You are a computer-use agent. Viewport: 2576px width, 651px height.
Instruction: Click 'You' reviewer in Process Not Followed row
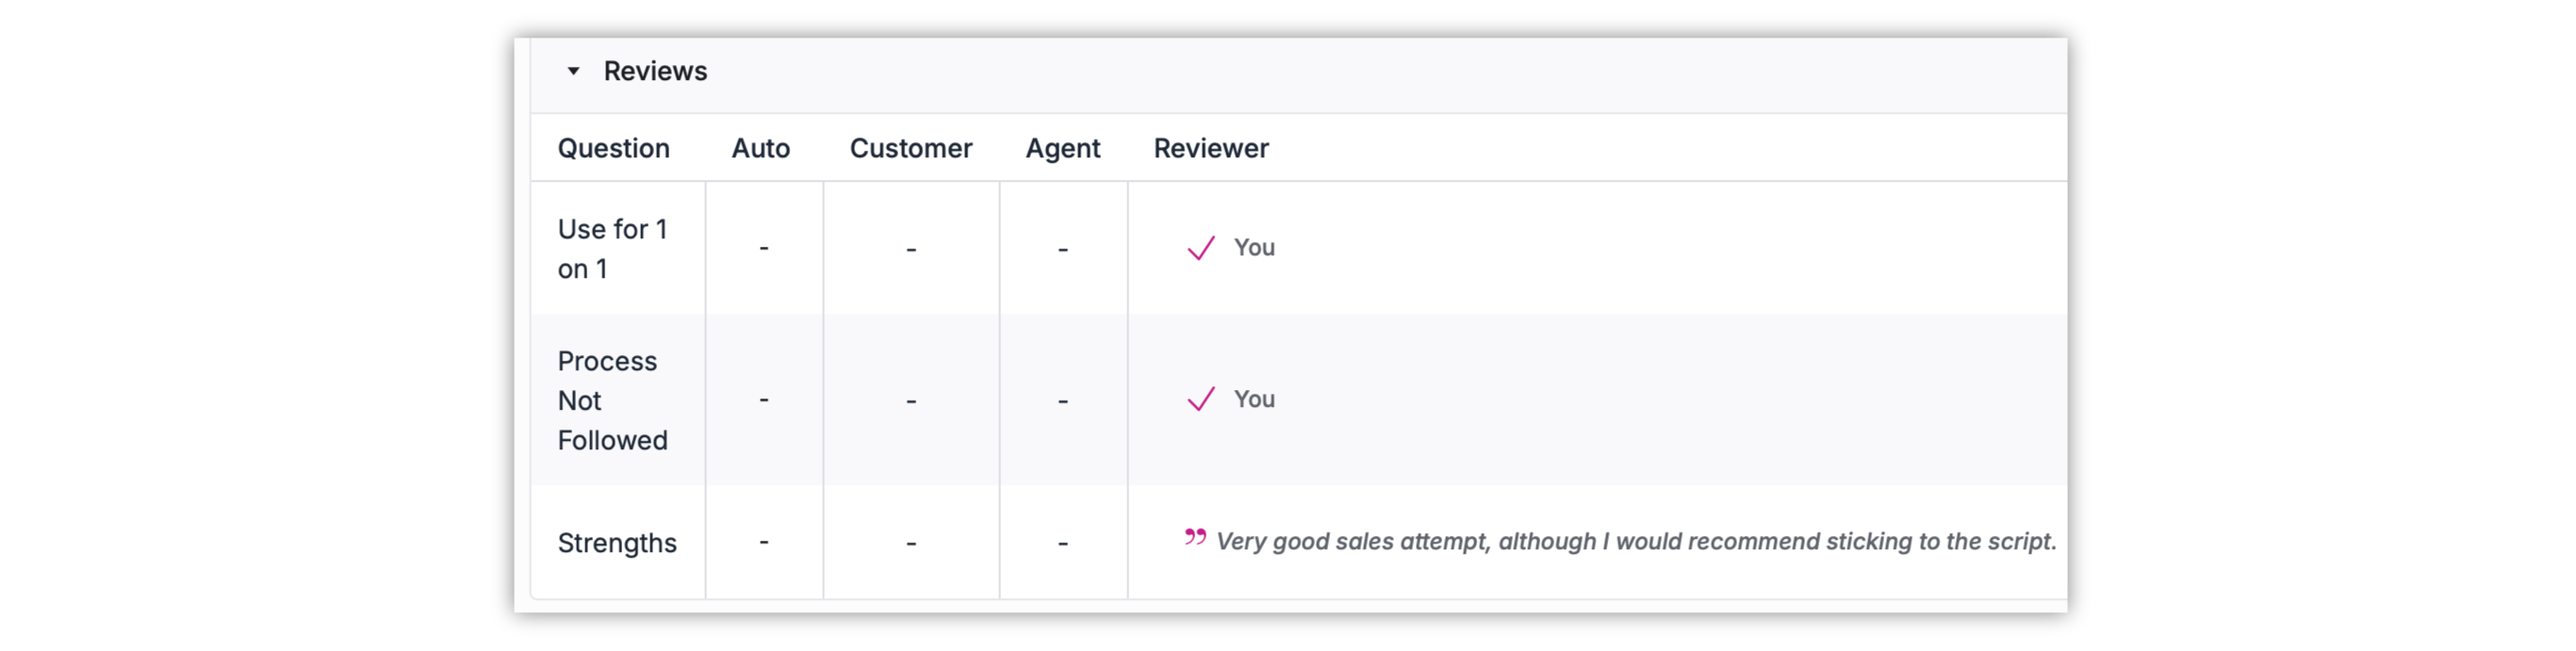tap(1254, 399)
